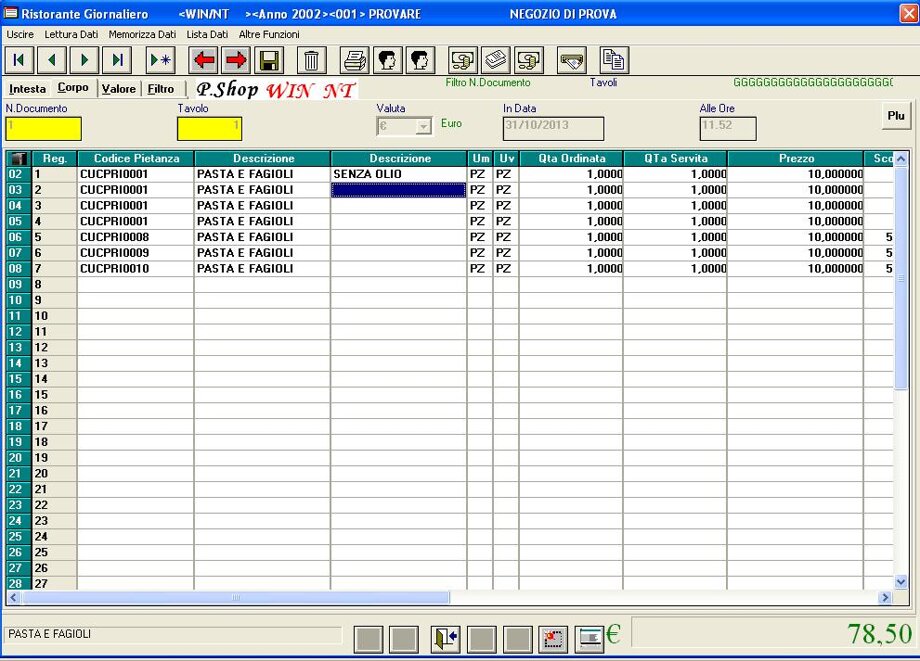
Task: Click the new record arrow-asterisk button
Action: pos(161,60)
